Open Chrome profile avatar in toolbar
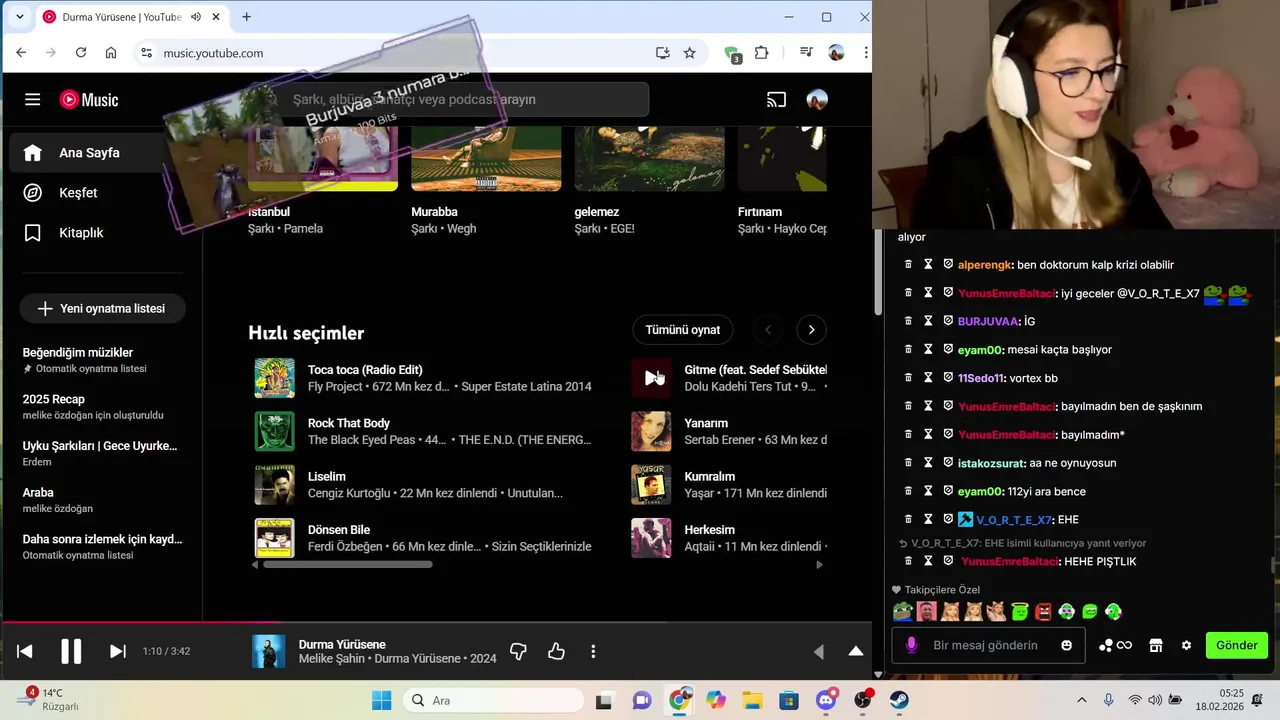This screenshot has width=1280, height=720. [x=836, y=53]
